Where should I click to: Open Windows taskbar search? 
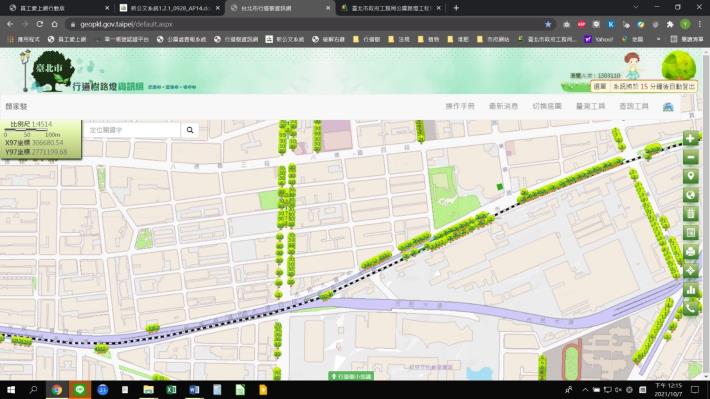point(34,389)
